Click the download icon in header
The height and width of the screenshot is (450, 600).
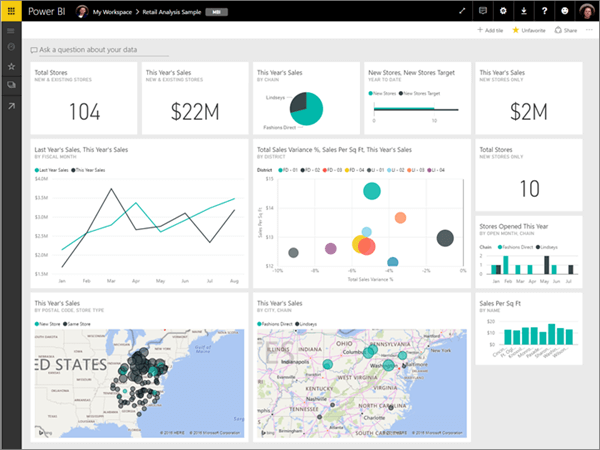tap(524, 11)
